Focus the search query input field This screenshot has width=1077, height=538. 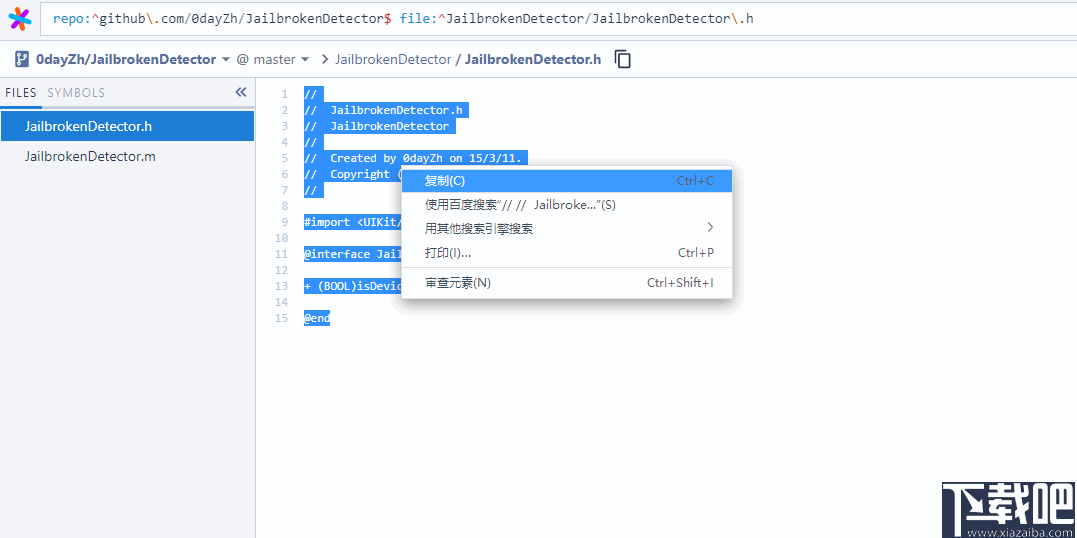click(x=556, y=19)
